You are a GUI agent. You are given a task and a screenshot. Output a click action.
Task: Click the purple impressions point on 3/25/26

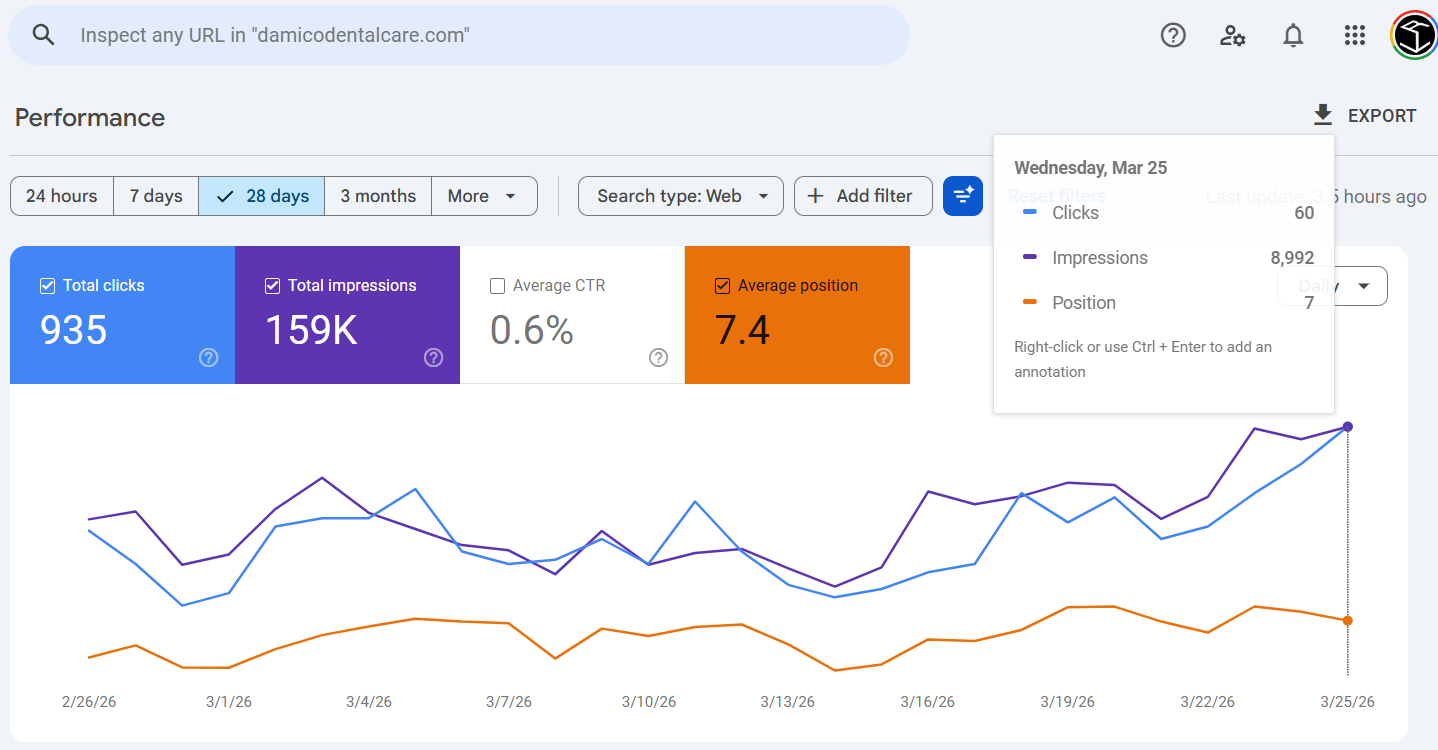1347,427
